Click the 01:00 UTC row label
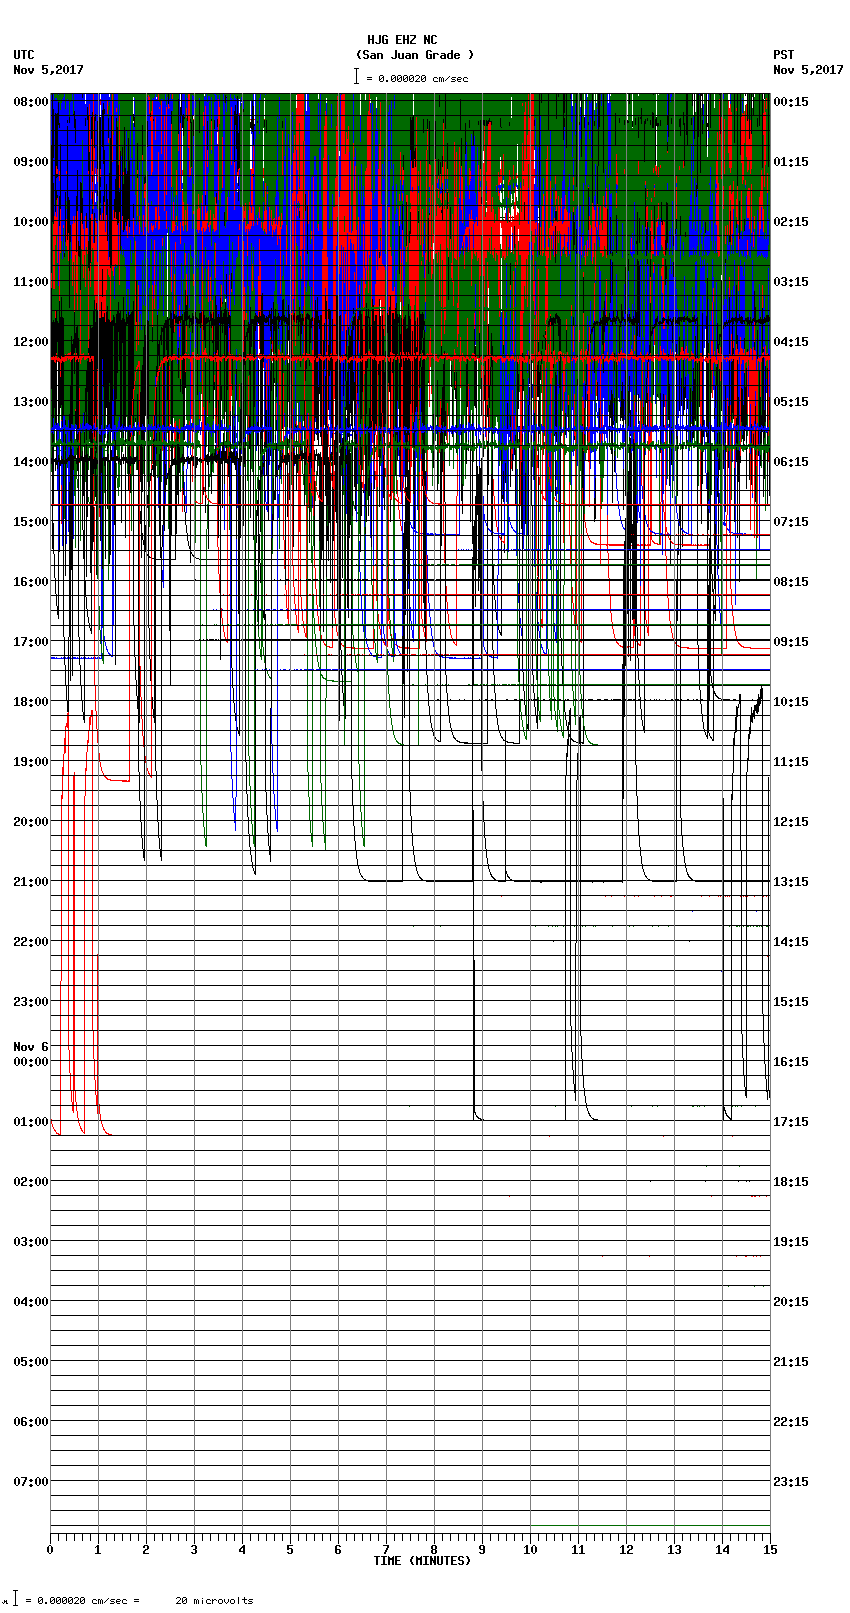 pos(31,1122)
